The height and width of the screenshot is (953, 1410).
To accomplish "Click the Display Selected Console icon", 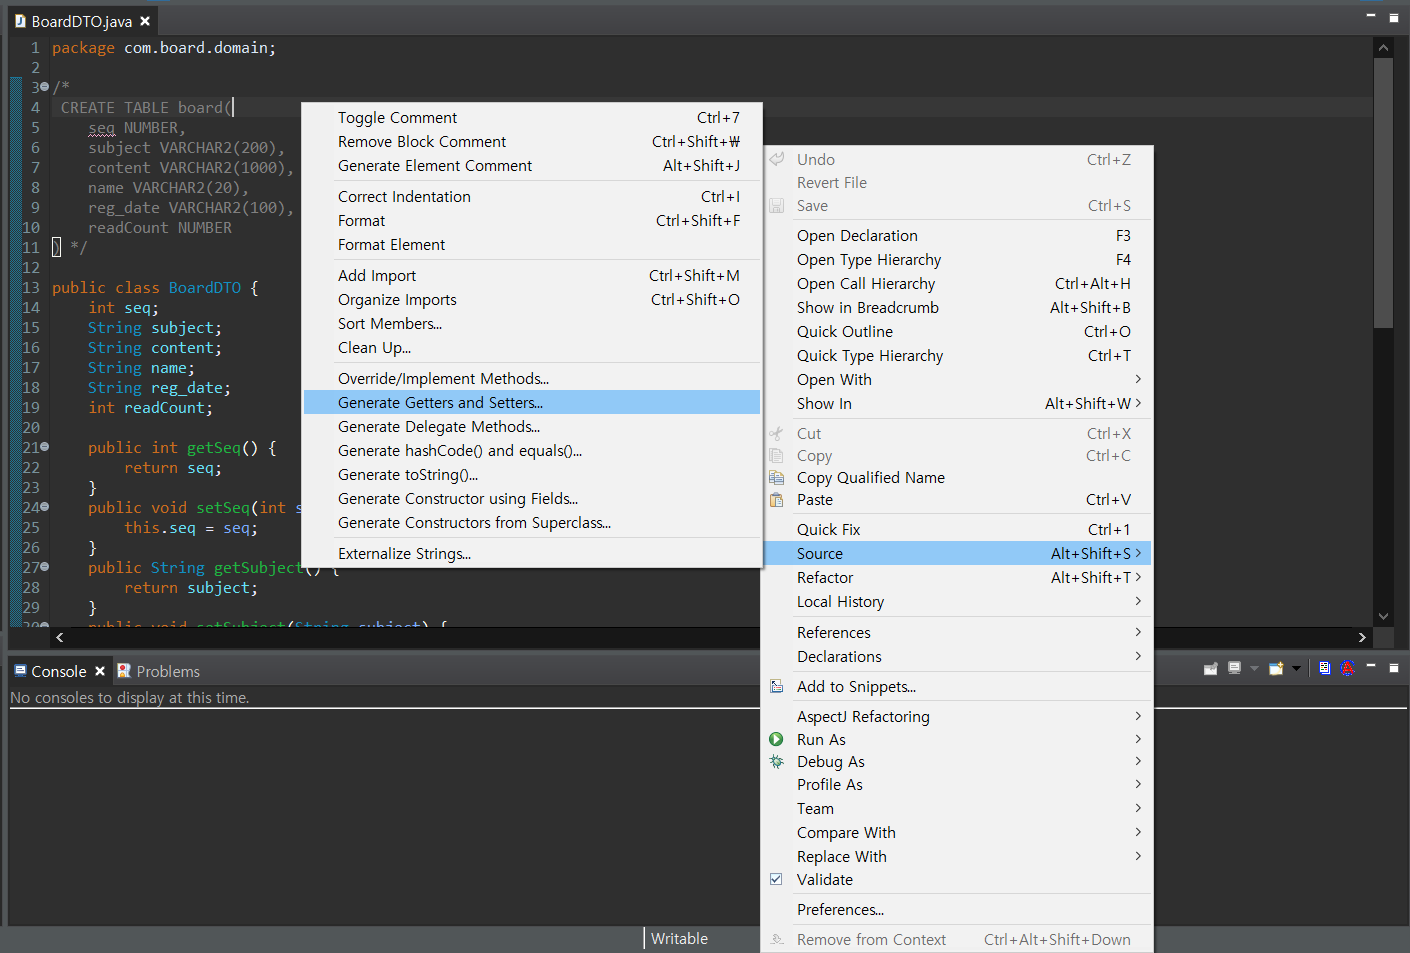I will pyautogui.click(x=1235, y=668).
